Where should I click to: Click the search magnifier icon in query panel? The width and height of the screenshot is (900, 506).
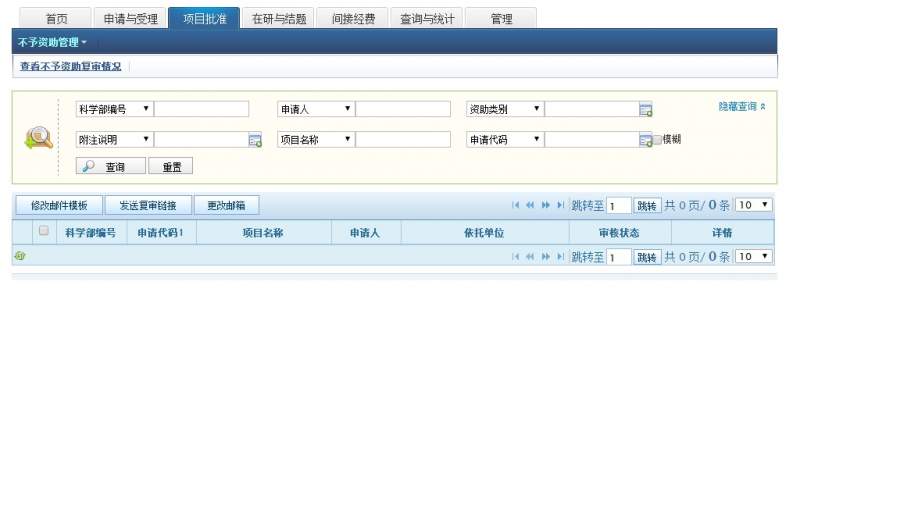pos(38,138)
